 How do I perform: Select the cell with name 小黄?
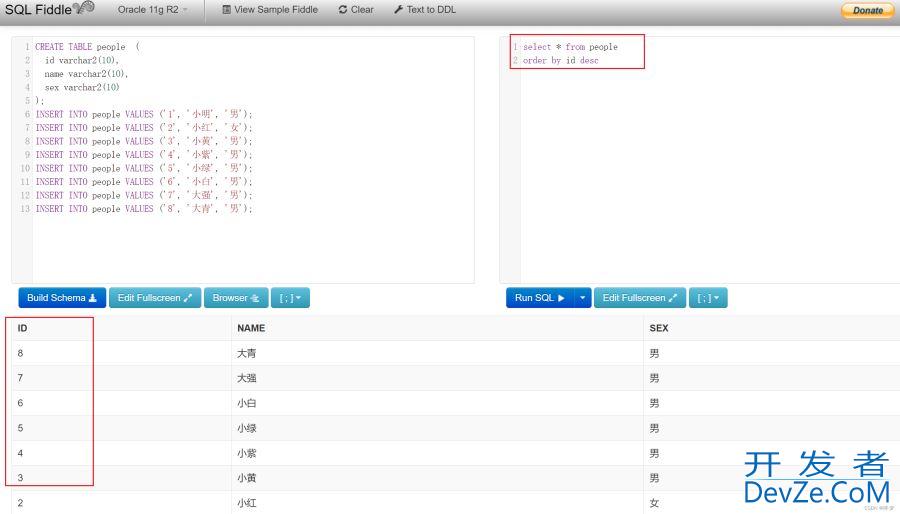tap(437, 478)
